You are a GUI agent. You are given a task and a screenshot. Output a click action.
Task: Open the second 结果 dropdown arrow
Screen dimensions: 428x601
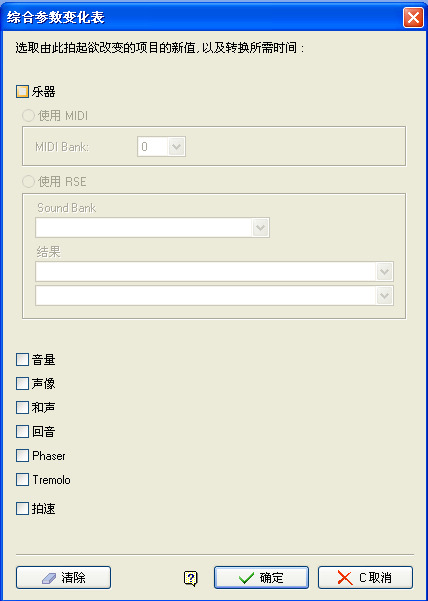[x=385, y=296]
